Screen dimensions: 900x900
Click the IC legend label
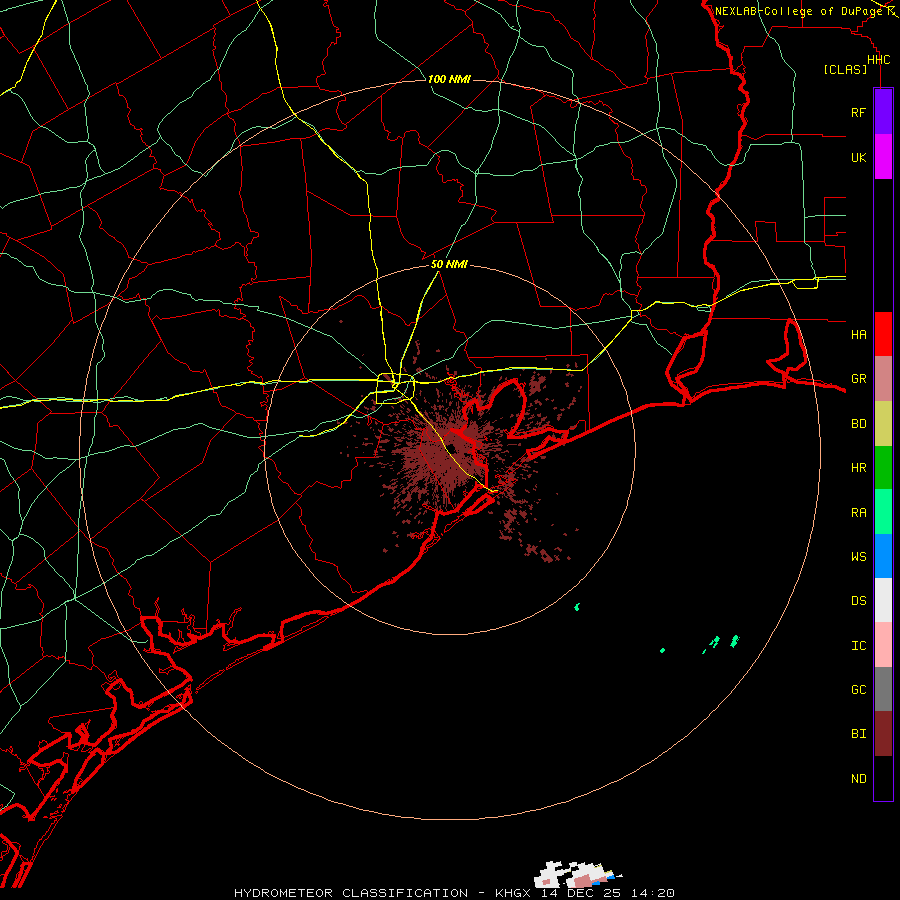pos(858,646)
